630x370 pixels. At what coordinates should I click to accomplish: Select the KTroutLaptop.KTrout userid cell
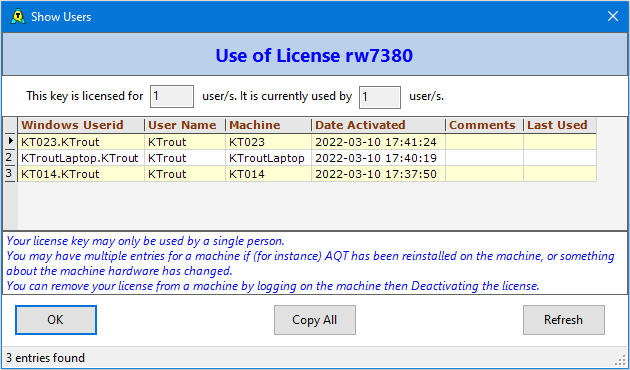point(81,158)
